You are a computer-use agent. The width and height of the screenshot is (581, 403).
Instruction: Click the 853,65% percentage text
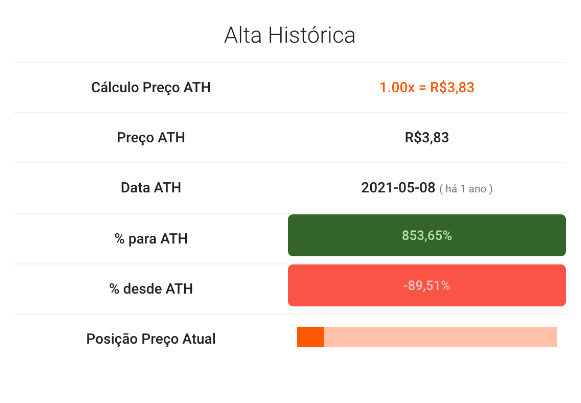[x=427, y=235]
